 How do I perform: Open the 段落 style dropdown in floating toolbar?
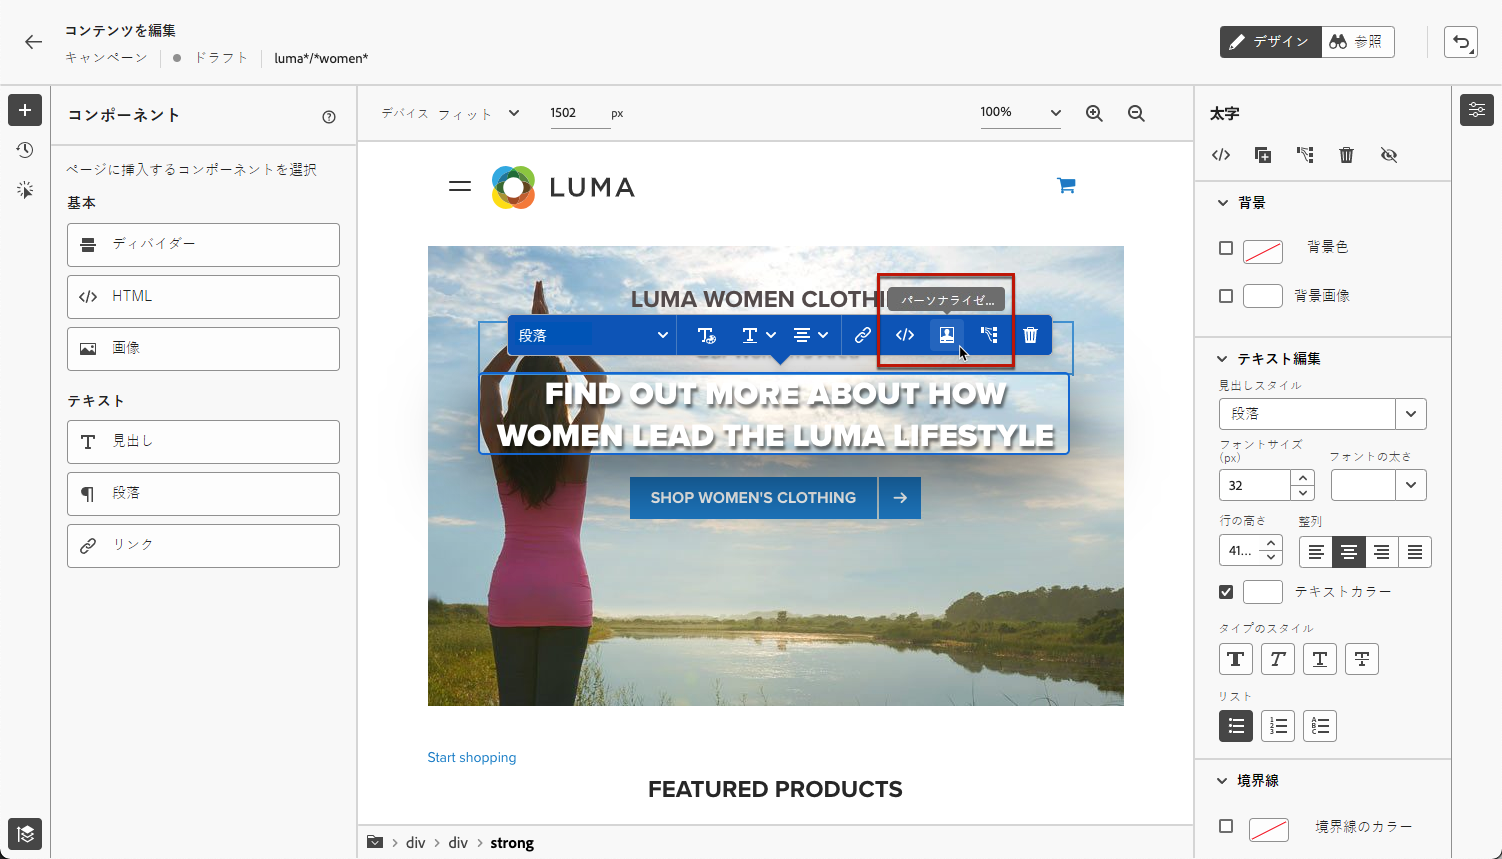(593, 335)
